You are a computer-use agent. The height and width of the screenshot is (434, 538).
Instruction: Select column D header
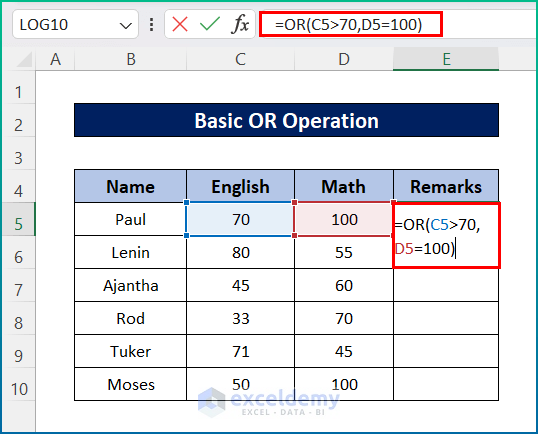(344, 59)
